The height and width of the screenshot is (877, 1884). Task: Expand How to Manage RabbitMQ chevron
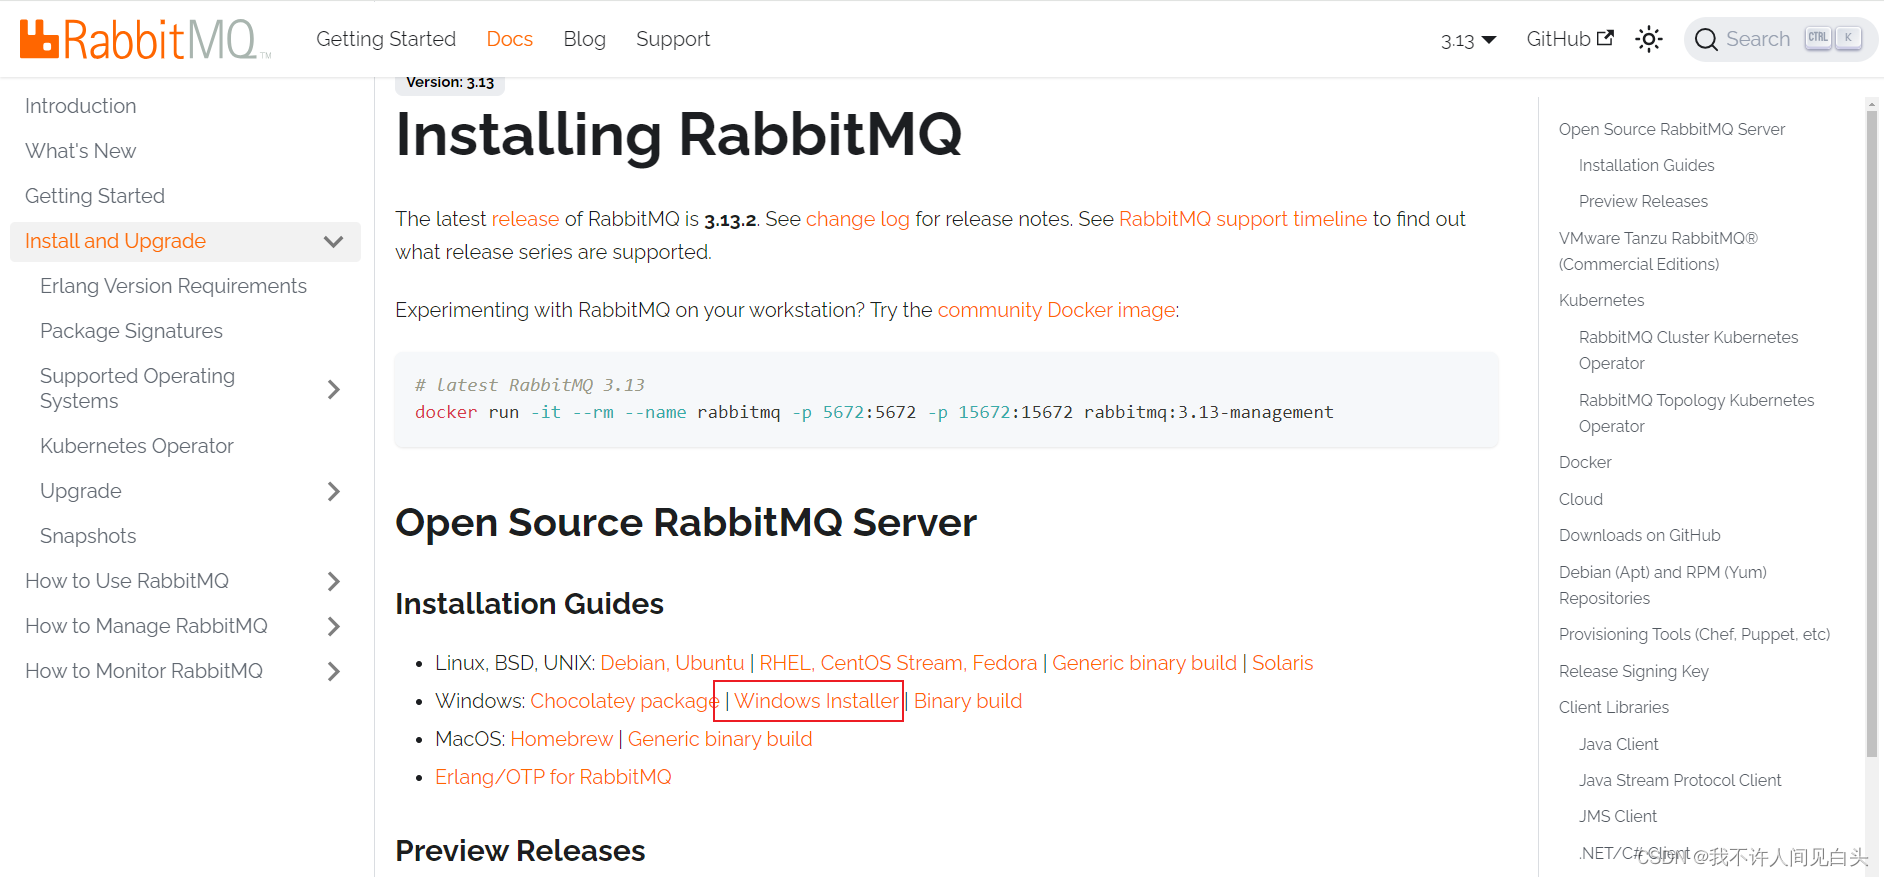334,626
